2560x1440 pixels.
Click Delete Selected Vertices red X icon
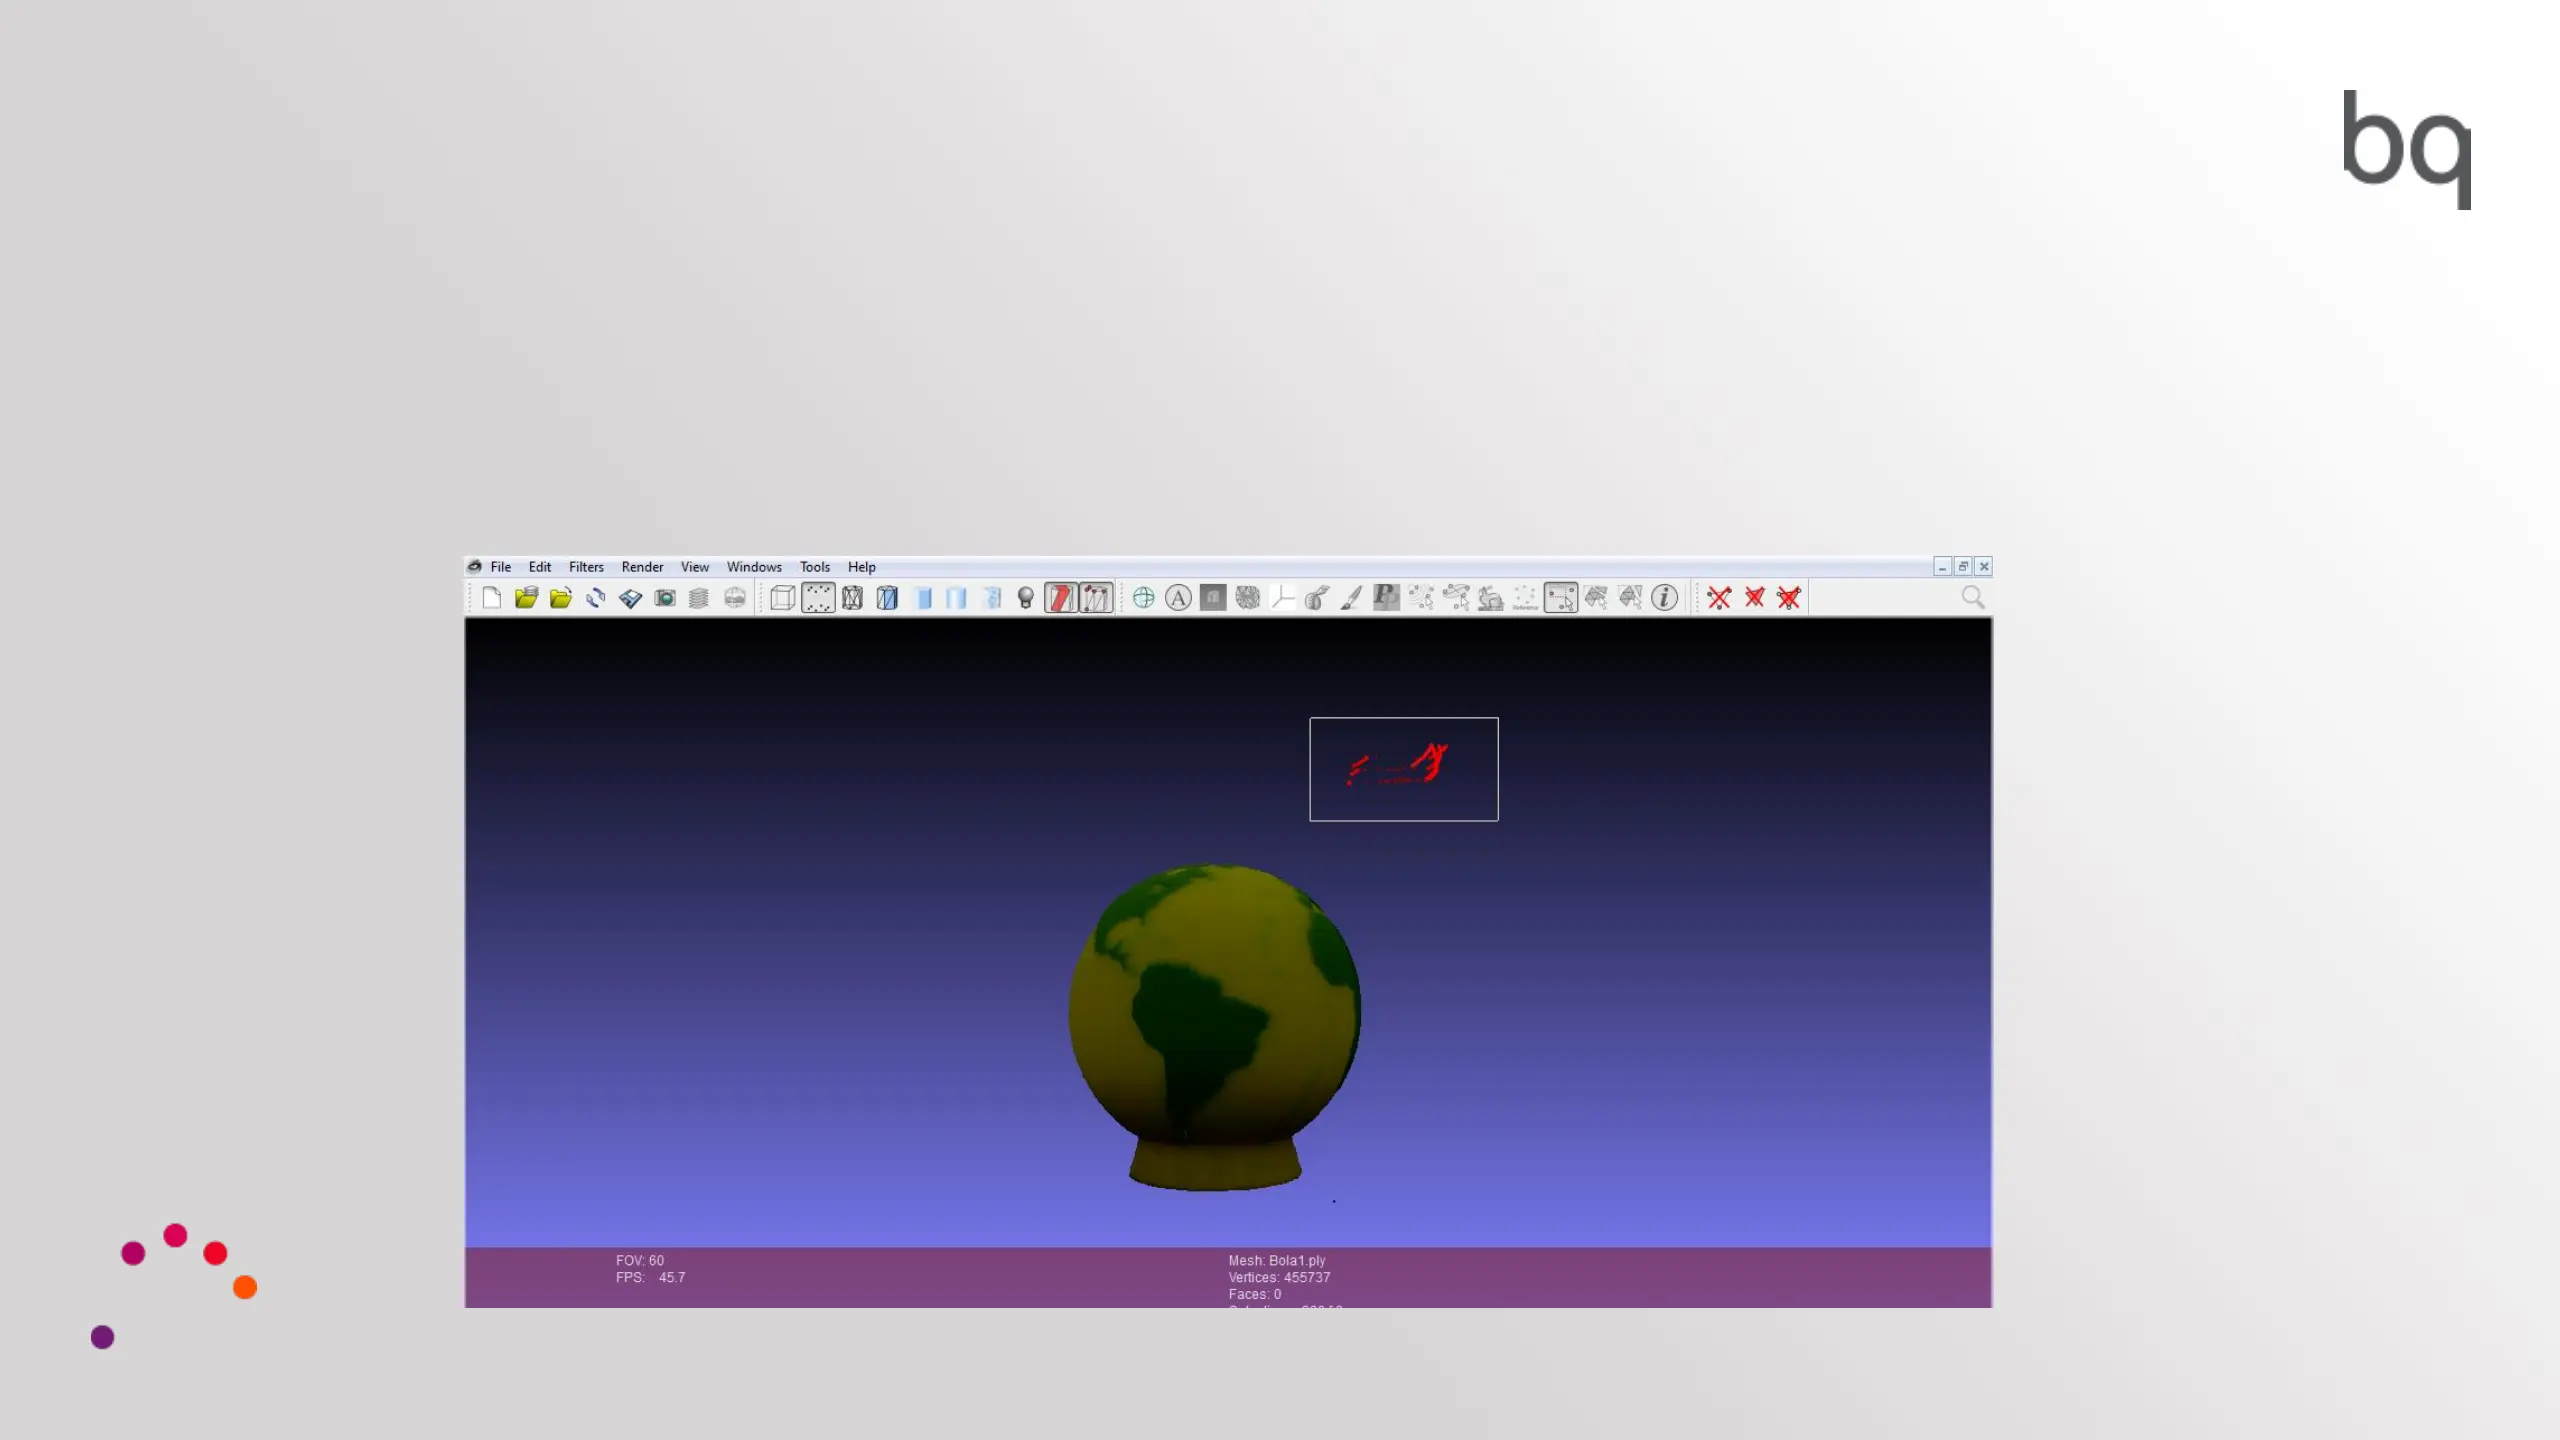[x=1719, y=598]
